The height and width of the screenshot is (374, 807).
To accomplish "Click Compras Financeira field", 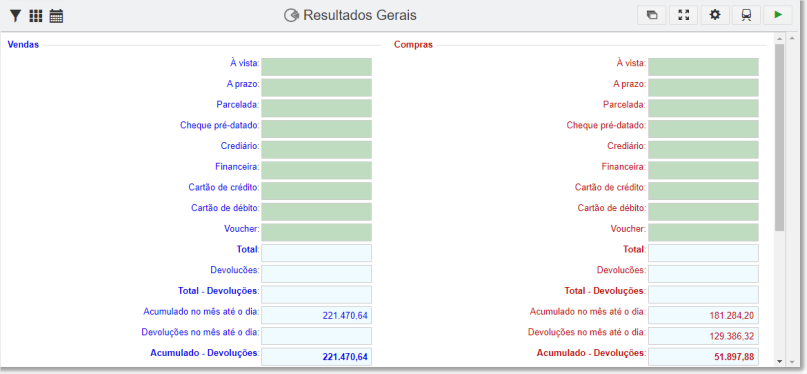I will tap(703, 170).
